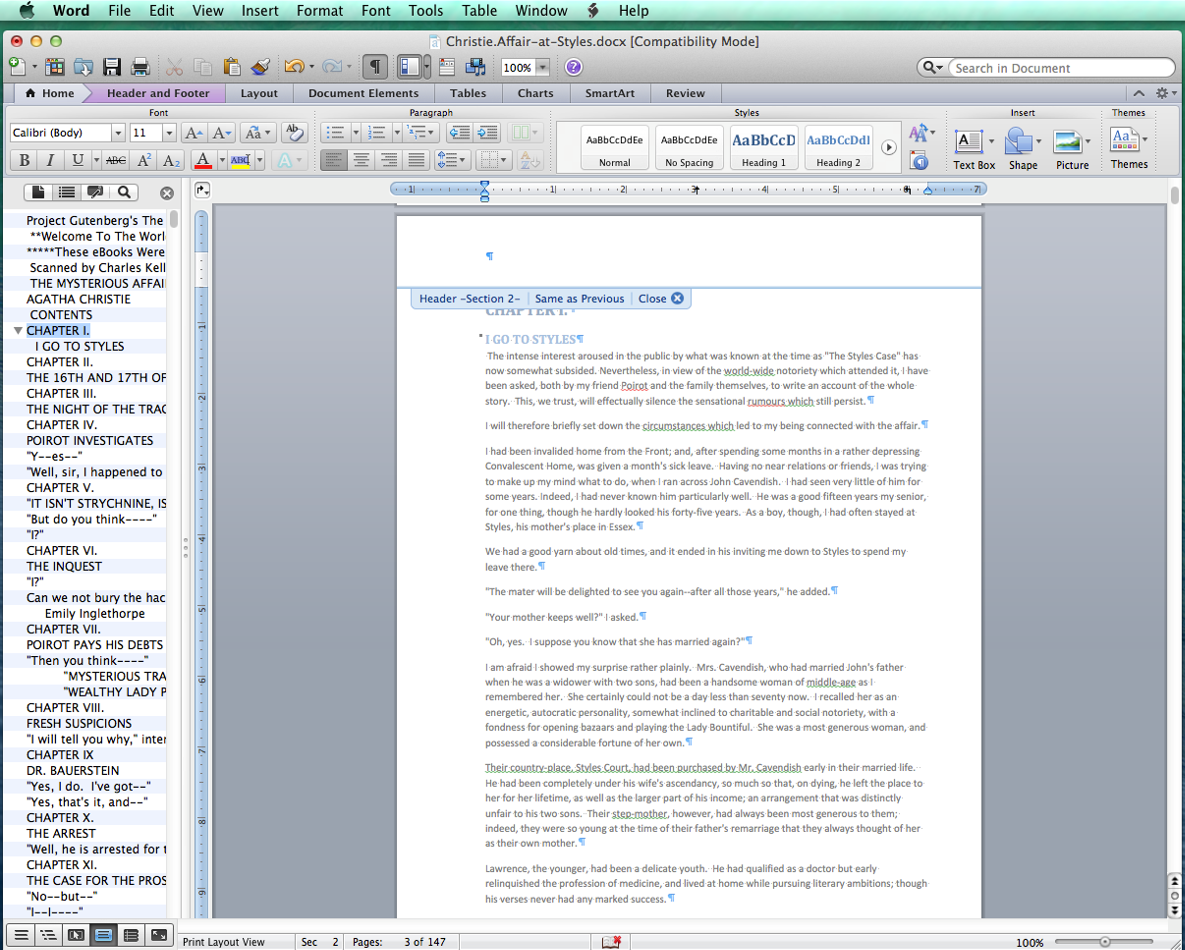Click the Undo arrow icon
Viewport: 1185px width, 950px height.
pyautogui.click(x=293, y=67)
